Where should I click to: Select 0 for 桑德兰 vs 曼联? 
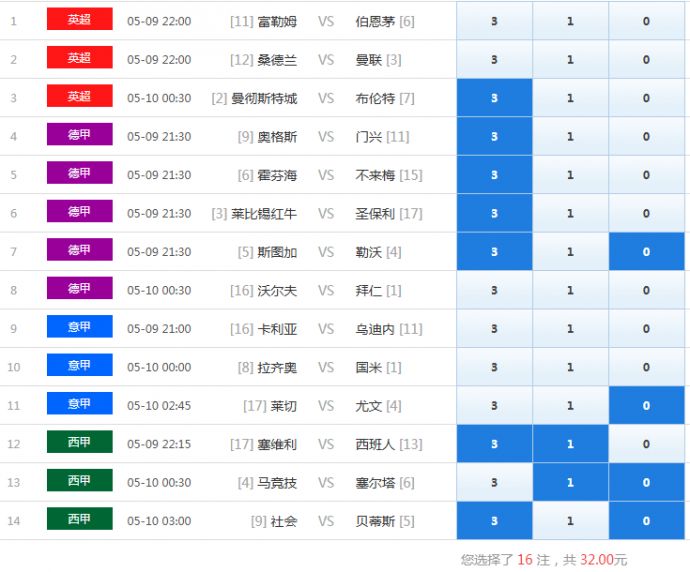(646, 59)
